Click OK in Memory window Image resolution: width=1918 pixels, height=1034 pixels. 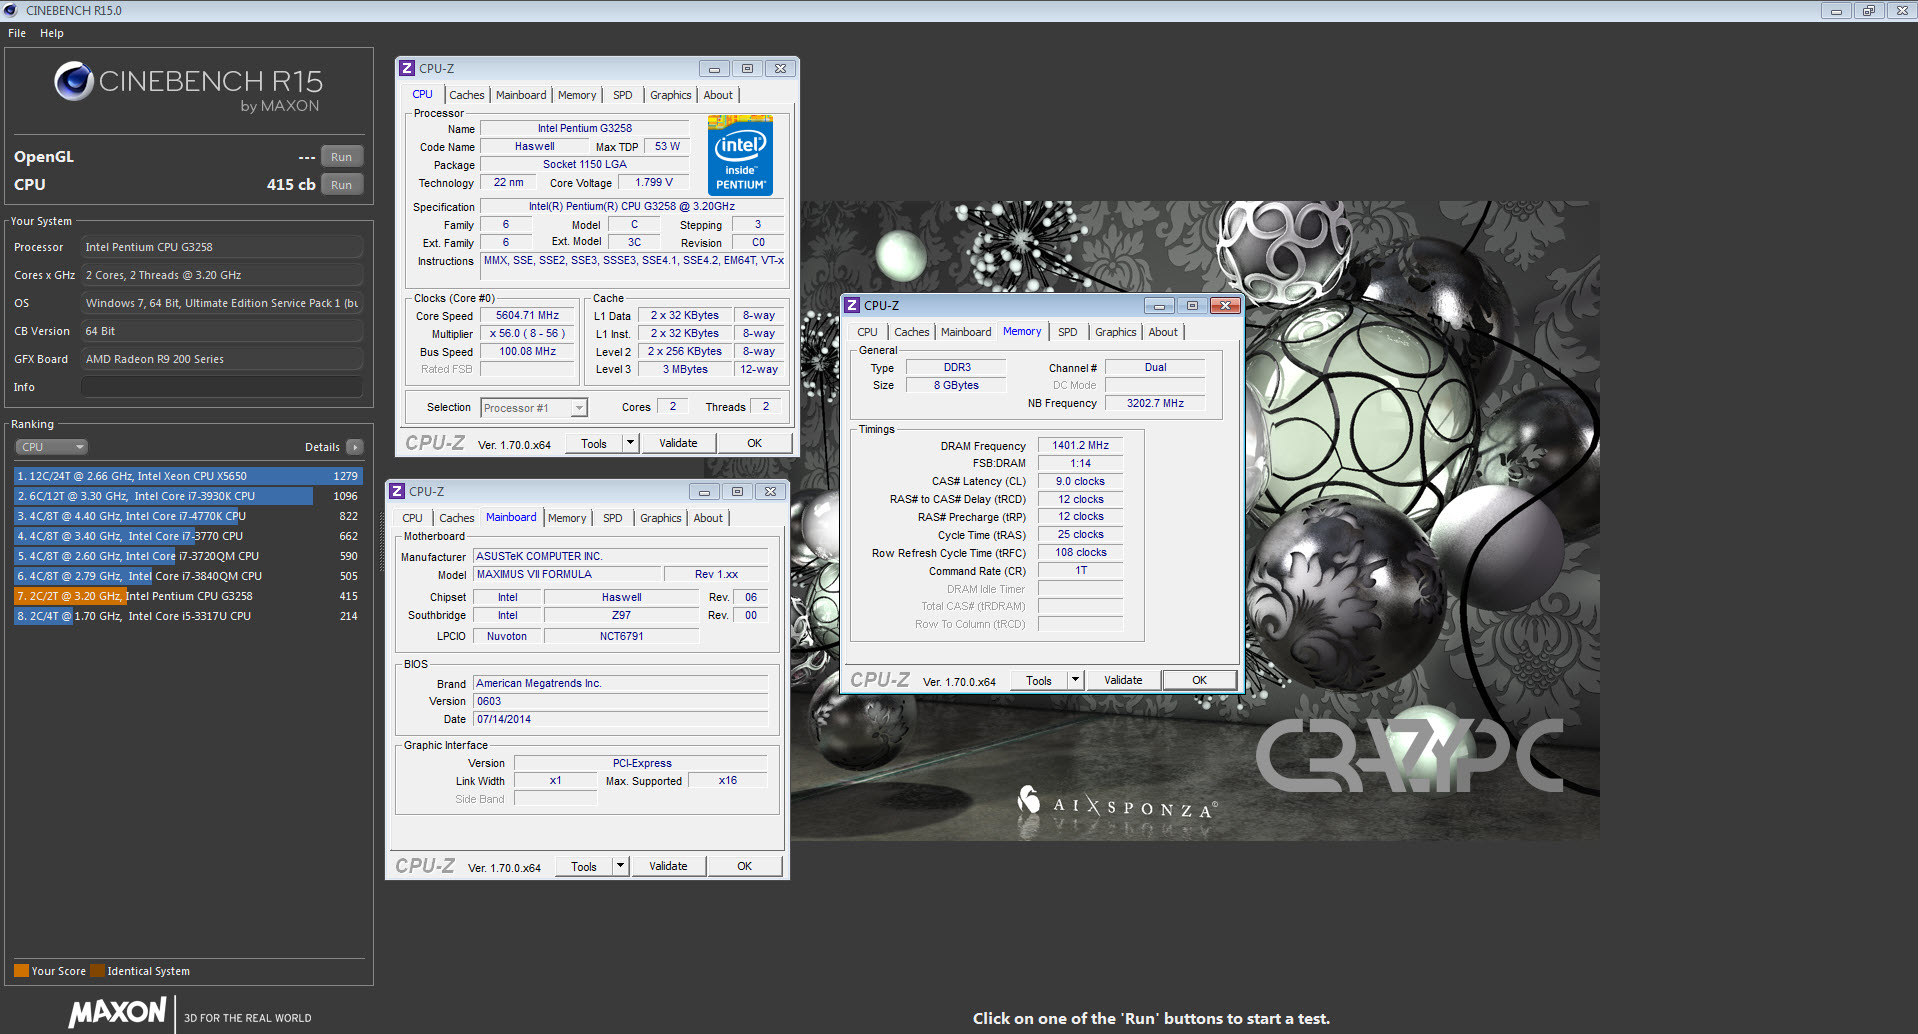[x=1200, y=680]
